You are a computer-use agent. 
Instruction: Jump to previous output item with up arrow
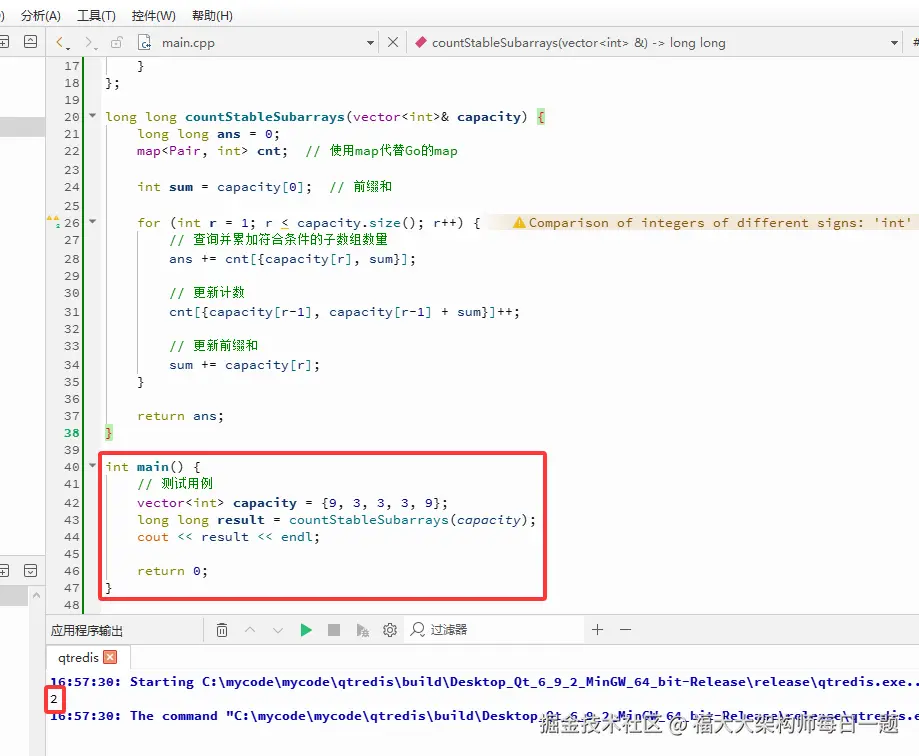point(250,630)
